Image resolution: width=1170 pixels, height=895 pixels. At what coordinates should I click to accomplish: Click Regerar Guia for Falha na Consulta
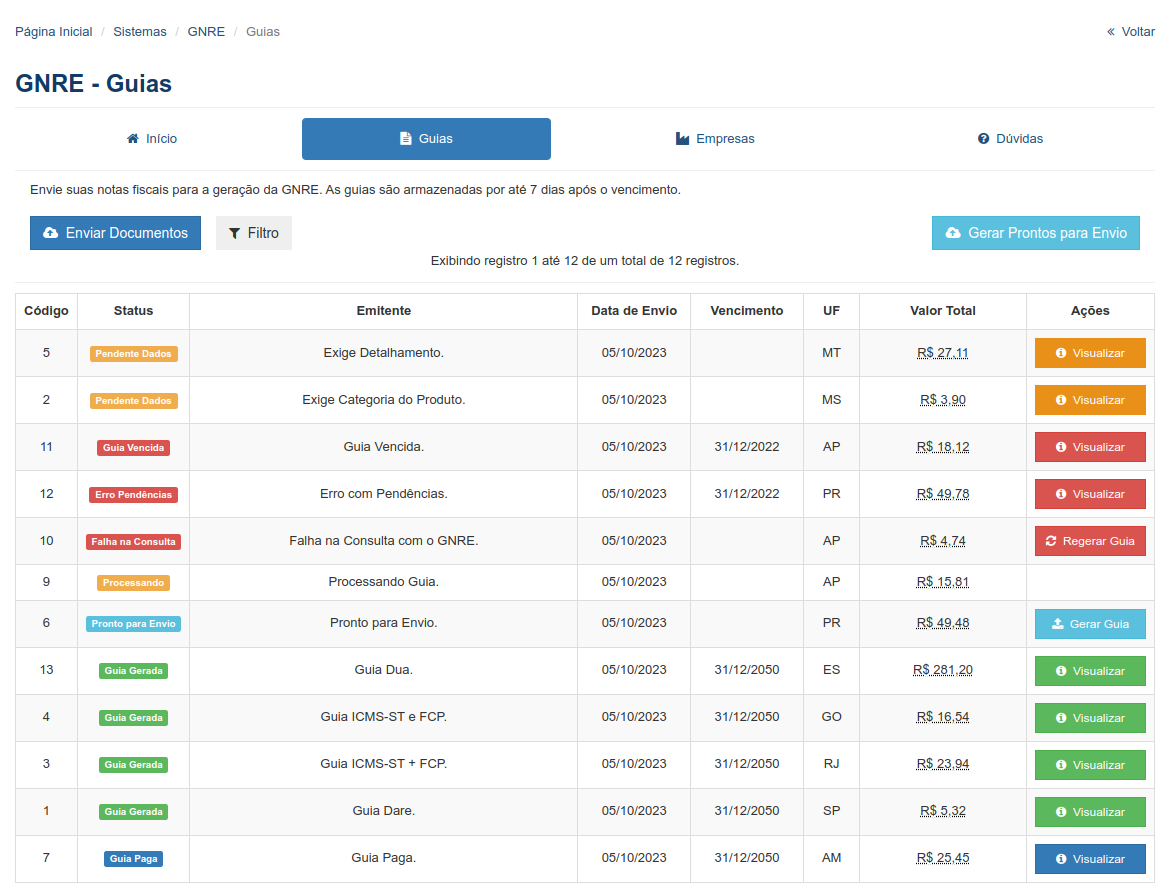1090,541
